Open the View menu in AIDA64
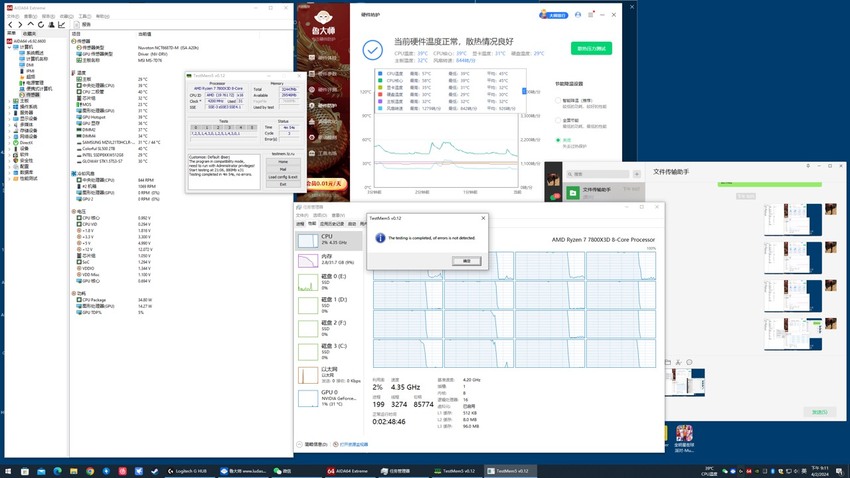Image resolution: width=850 pixels, height=478 pixels. [x=30, y=16]
